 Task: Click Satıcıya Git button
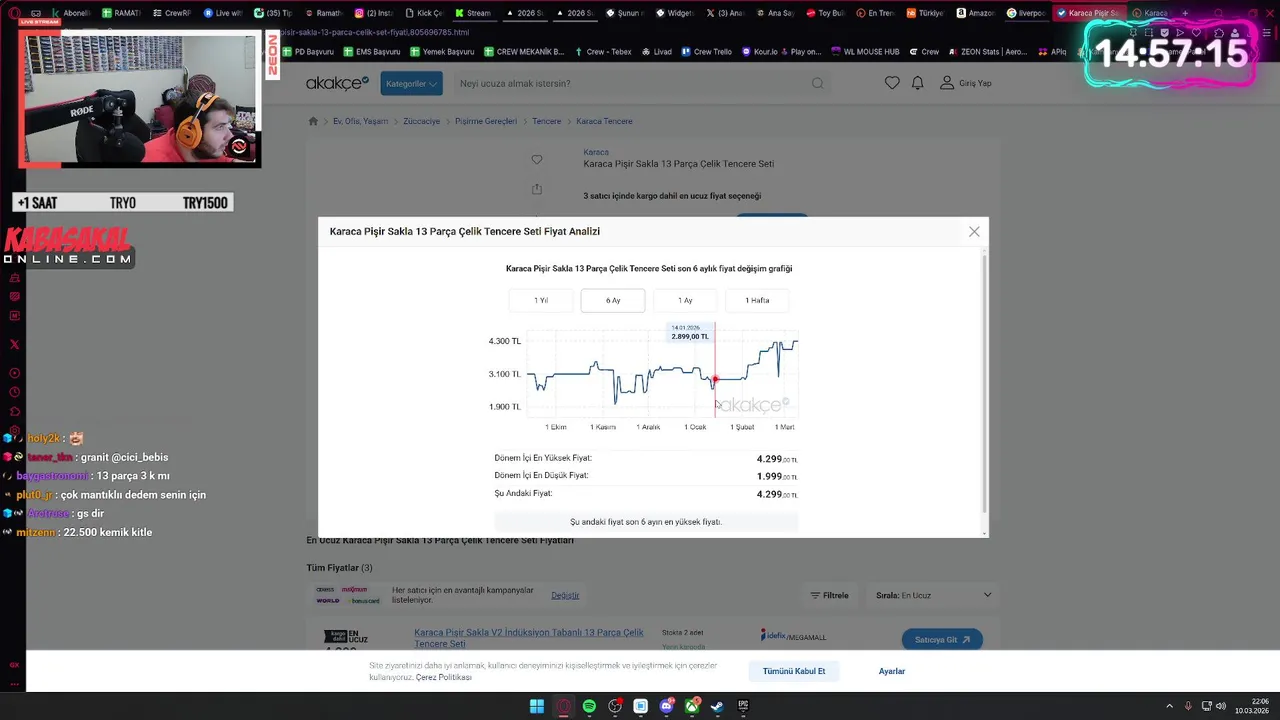[942, 639]
